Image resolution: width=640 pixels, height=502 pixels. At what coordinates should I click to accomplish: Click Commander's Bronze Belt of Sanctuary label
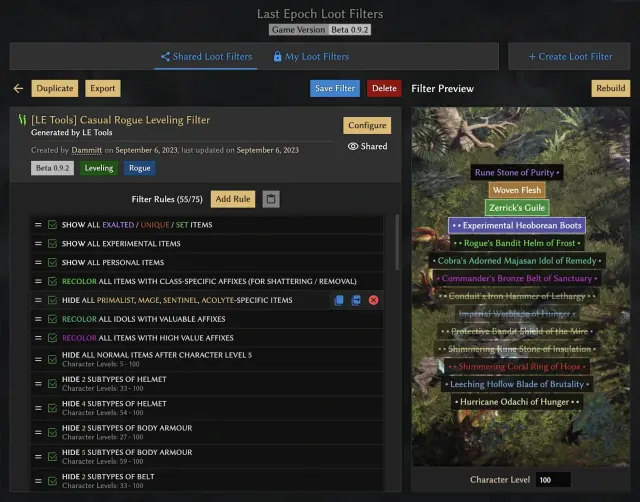point(517,278)
